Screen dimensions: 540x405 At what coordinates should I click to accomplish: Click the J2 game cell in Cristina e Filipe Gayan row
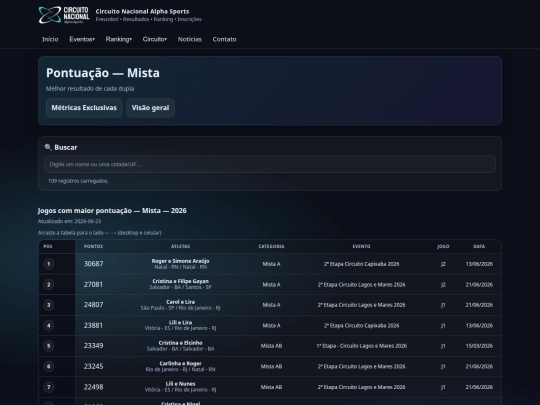(443, 285)
